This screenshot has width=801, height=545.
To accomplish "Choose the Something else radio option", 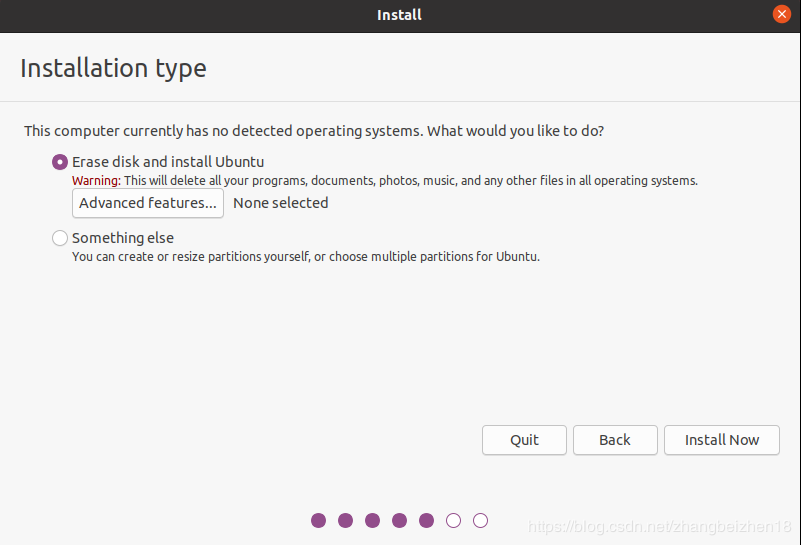I will (60, 238).
